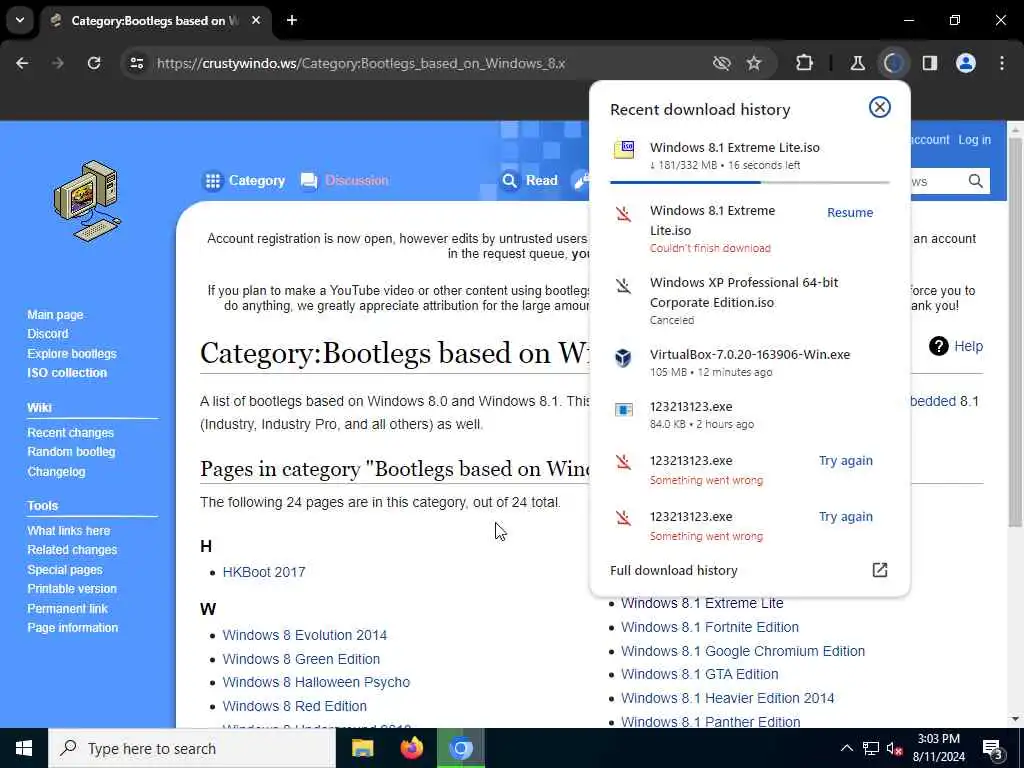Open a new tab with plus button
This screenshot has width=1024, height=768.
click(x=292, y=20)
